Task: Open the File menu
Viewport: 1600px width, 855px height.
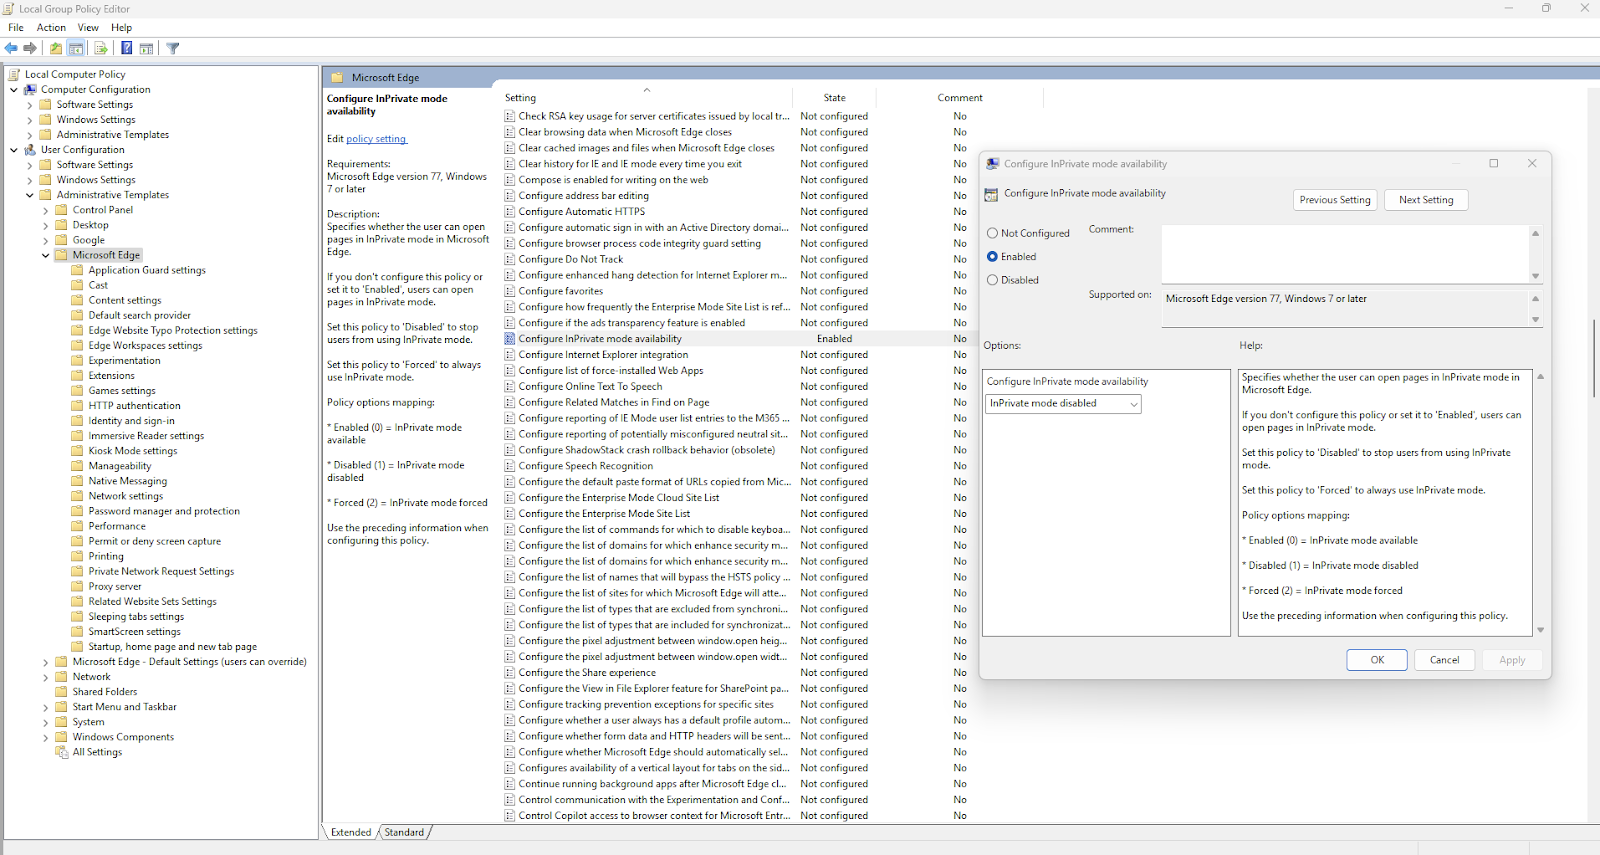Action: click(x=16, y=28)
